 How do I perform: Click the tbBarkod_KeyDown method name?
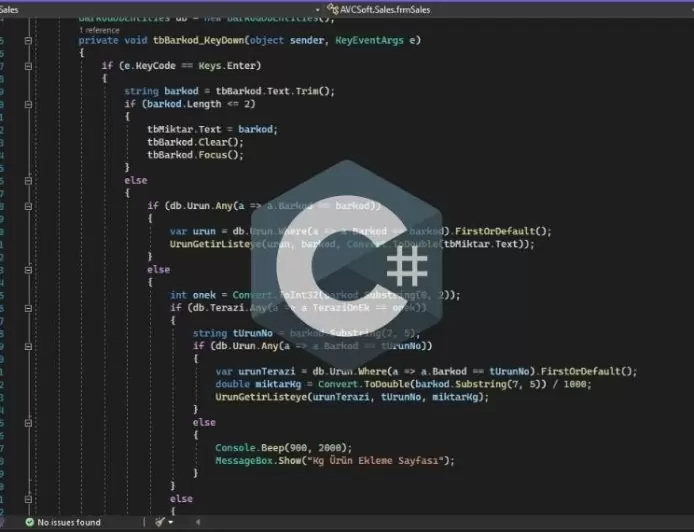point(198,40)
